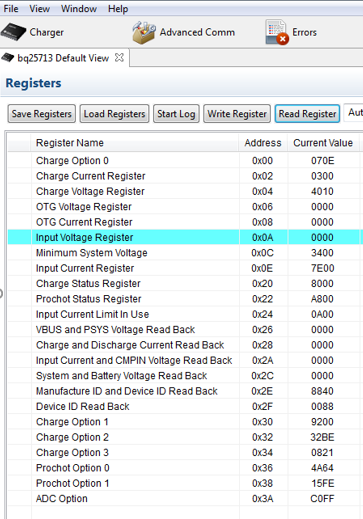Open the Window menu
This screenshot has width=363, height=519.
(x=79, y=9)
